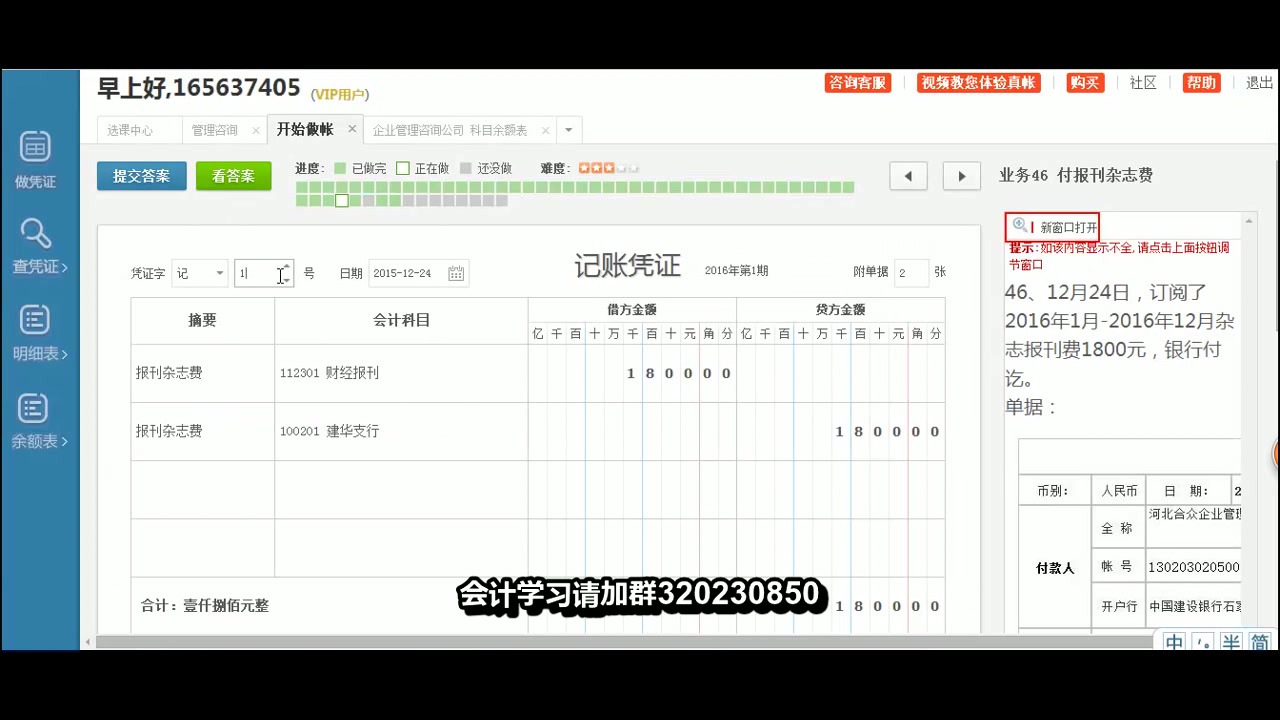The image size is (1280, 720).
Task: Decrease voucher number with down stepper
Action: tap(286, 280)
